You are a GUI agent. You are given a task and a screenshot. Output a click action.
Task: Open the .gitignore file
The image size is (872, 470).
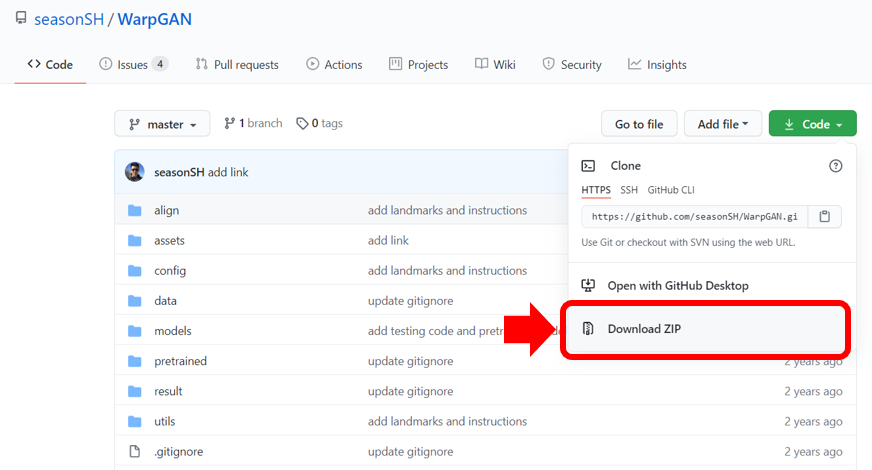tap(179, 452)
